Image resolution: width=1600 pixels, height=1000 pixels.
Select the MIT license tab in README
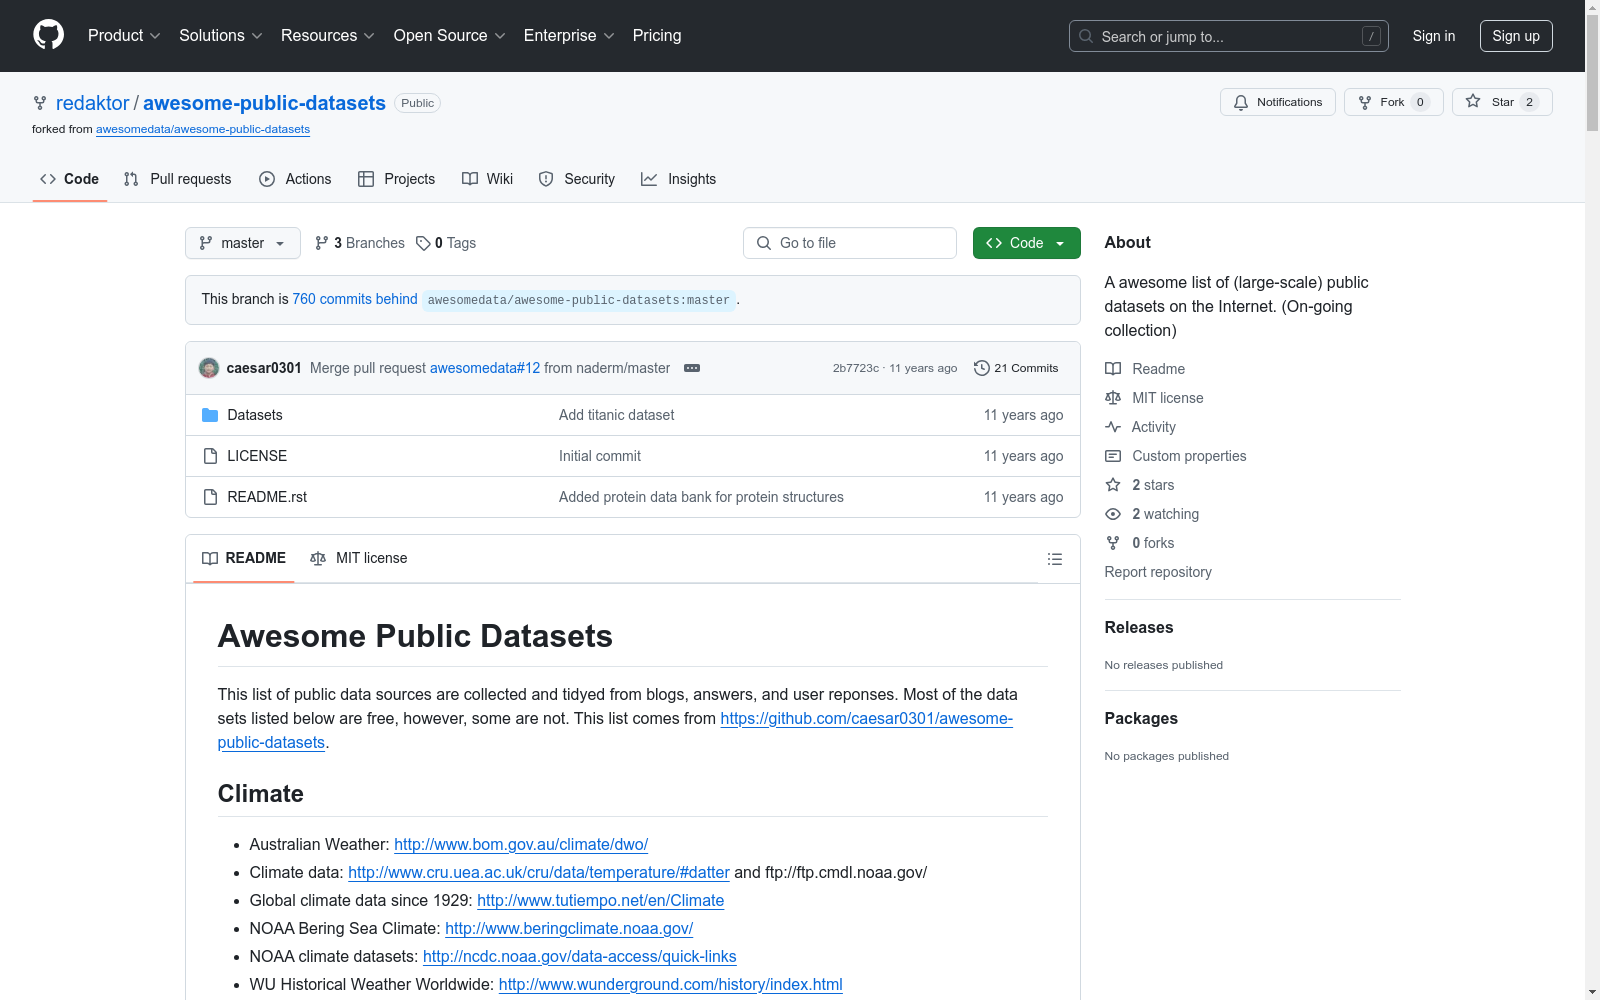(359, 558)
